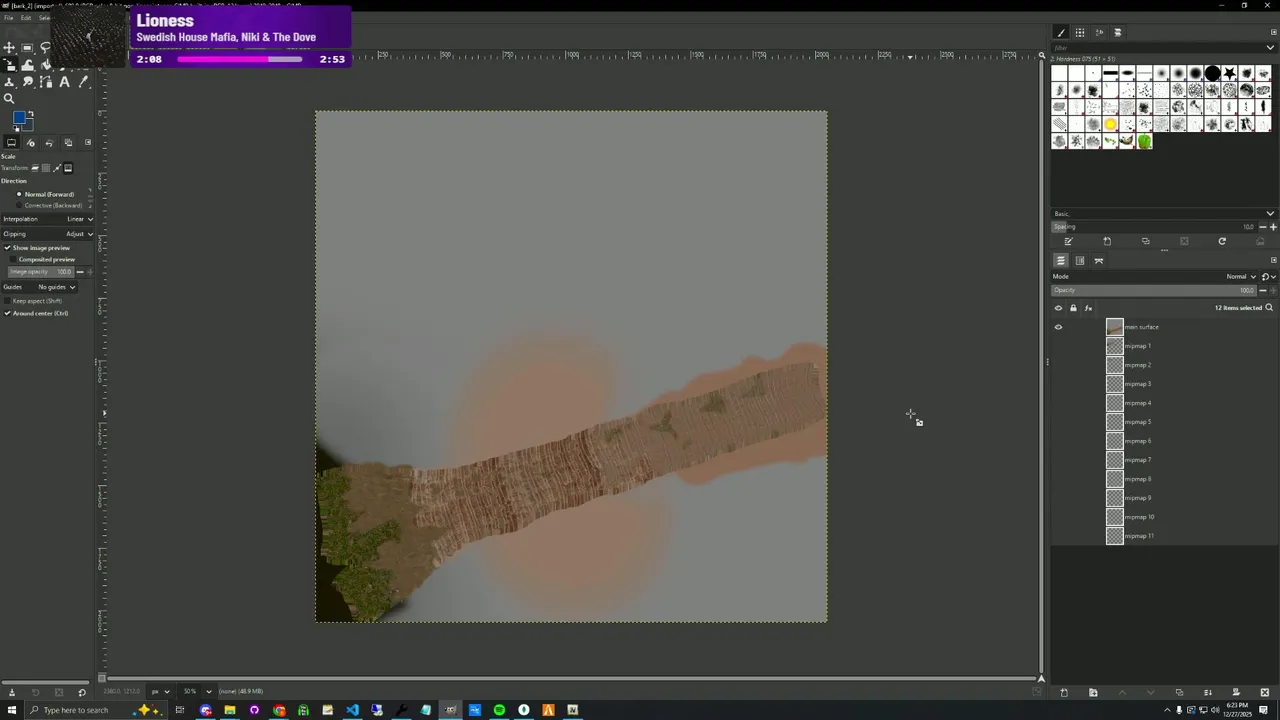Switch to Paths dock tab
Screen dimensions: 1280x720
coord(1099,260)
